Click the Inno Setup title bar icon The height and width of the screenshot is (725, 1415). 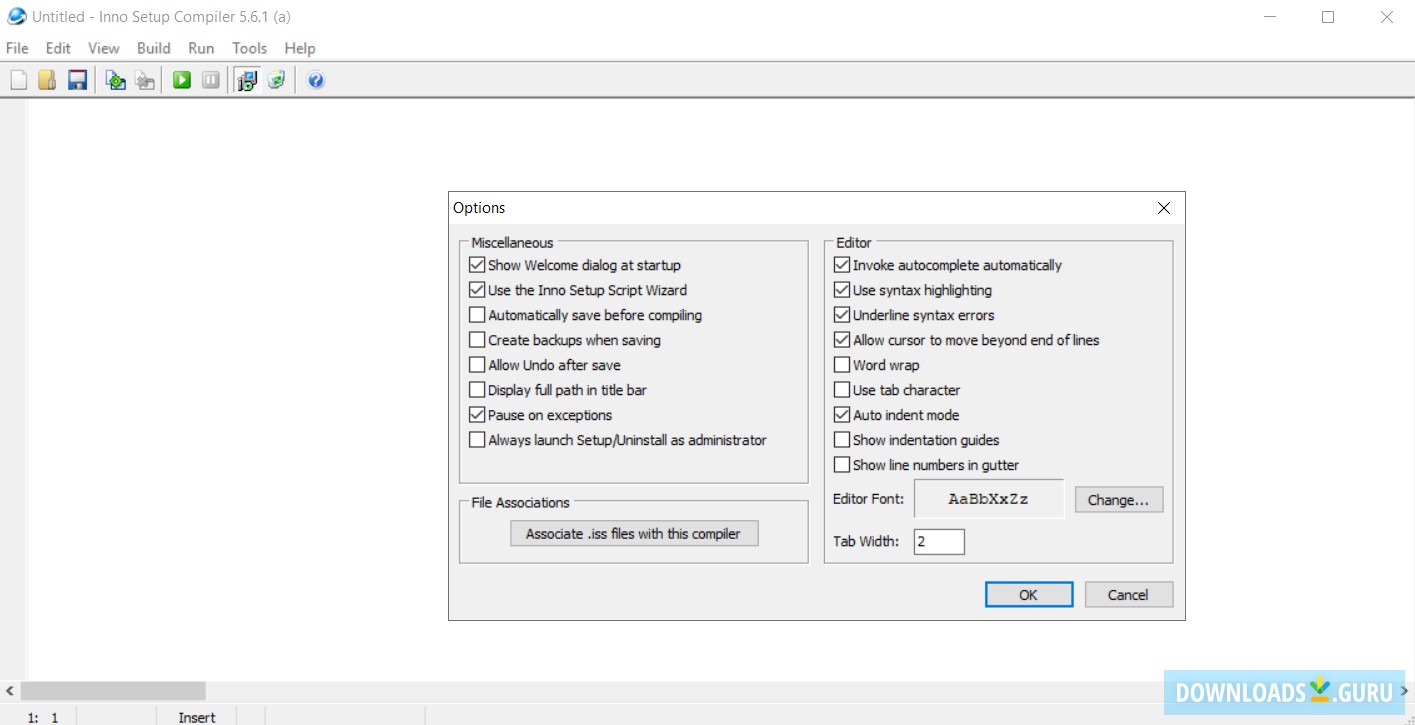point(16,16)
